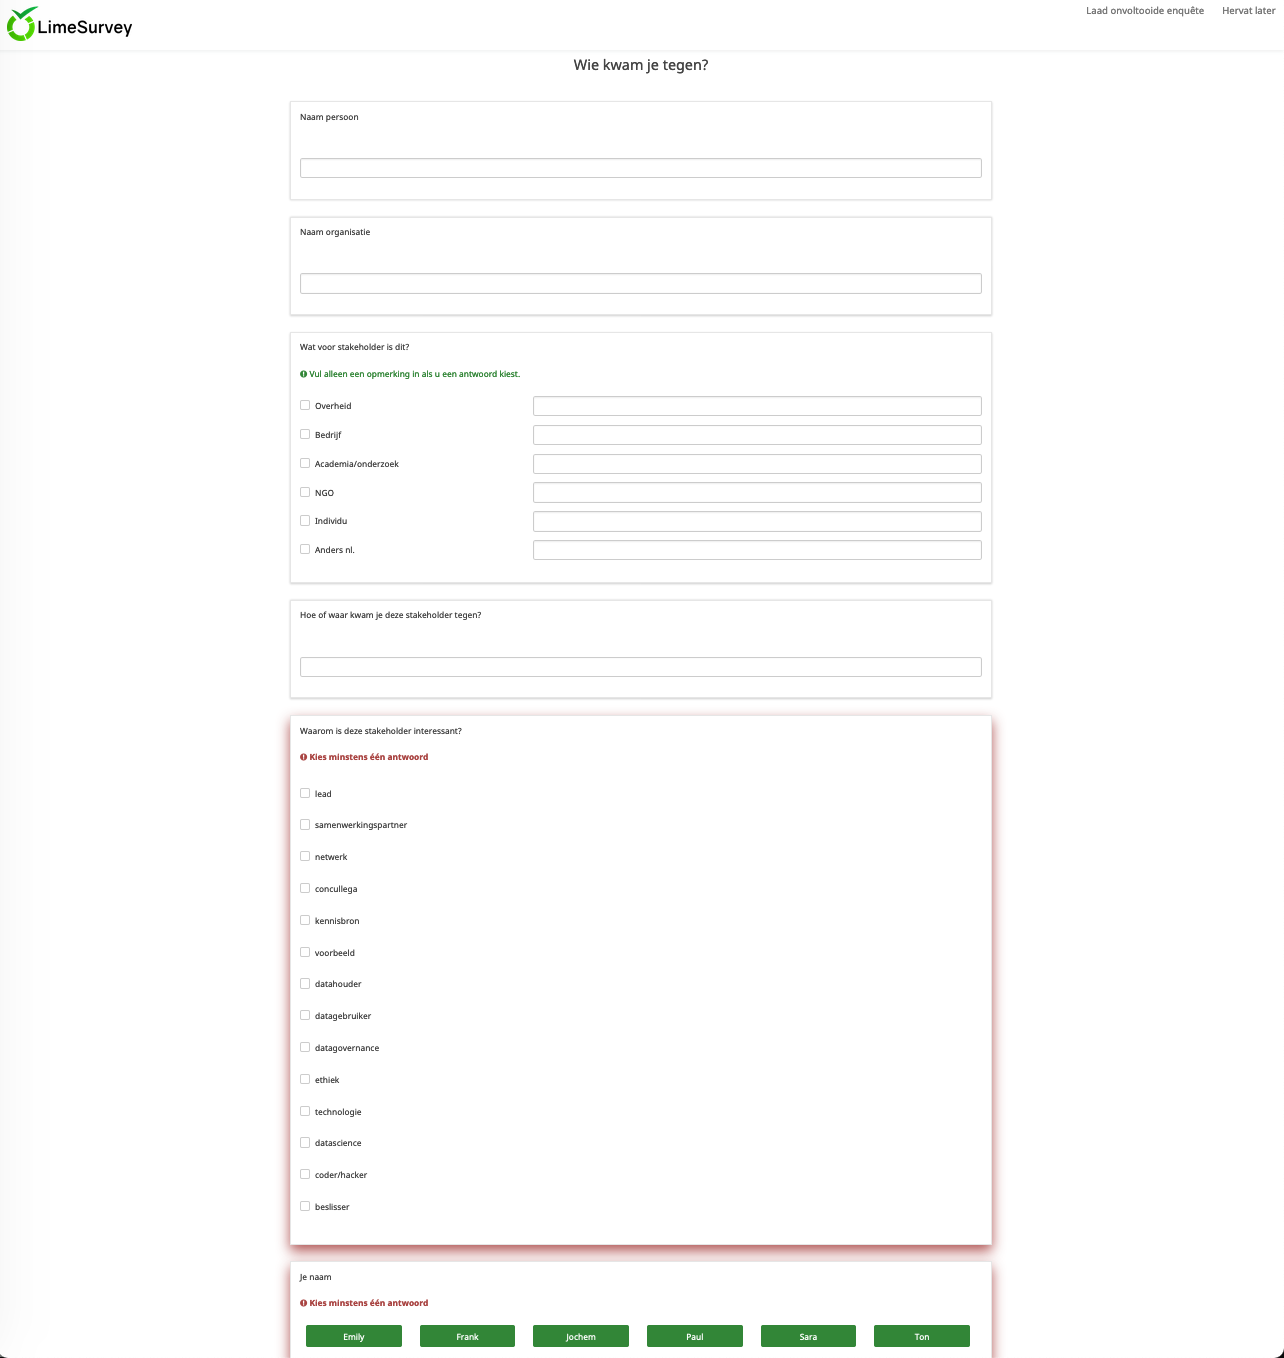The height and width of the screenshot is (1358, 1284).
Task: Toggle the datagovernance checkbox
Action: coord(305,1048)
